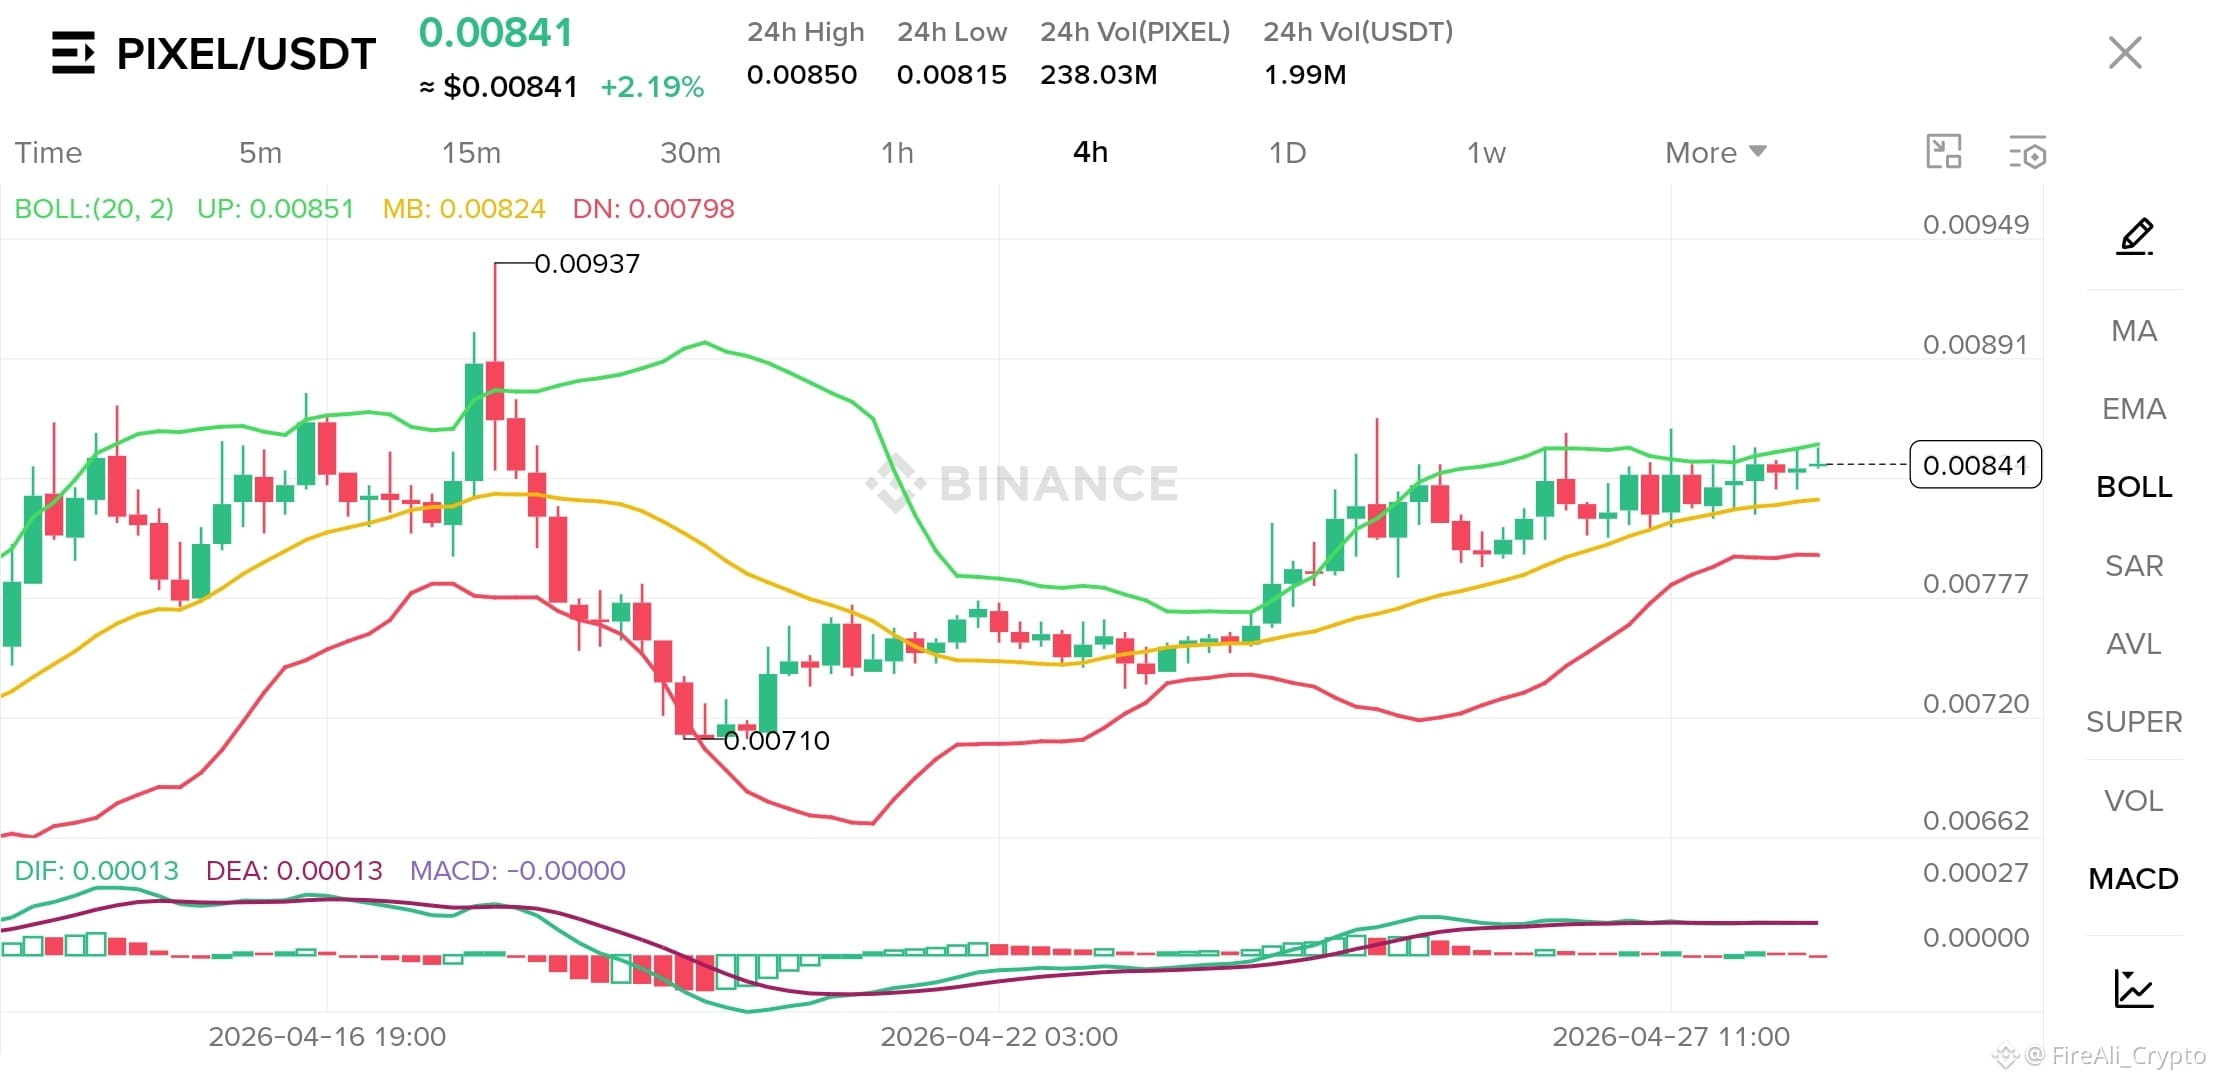Viewport: 2220px width, 1080px height.
Task: Click the DEA: 0.00013 label
Action: [x=294, y=870]
